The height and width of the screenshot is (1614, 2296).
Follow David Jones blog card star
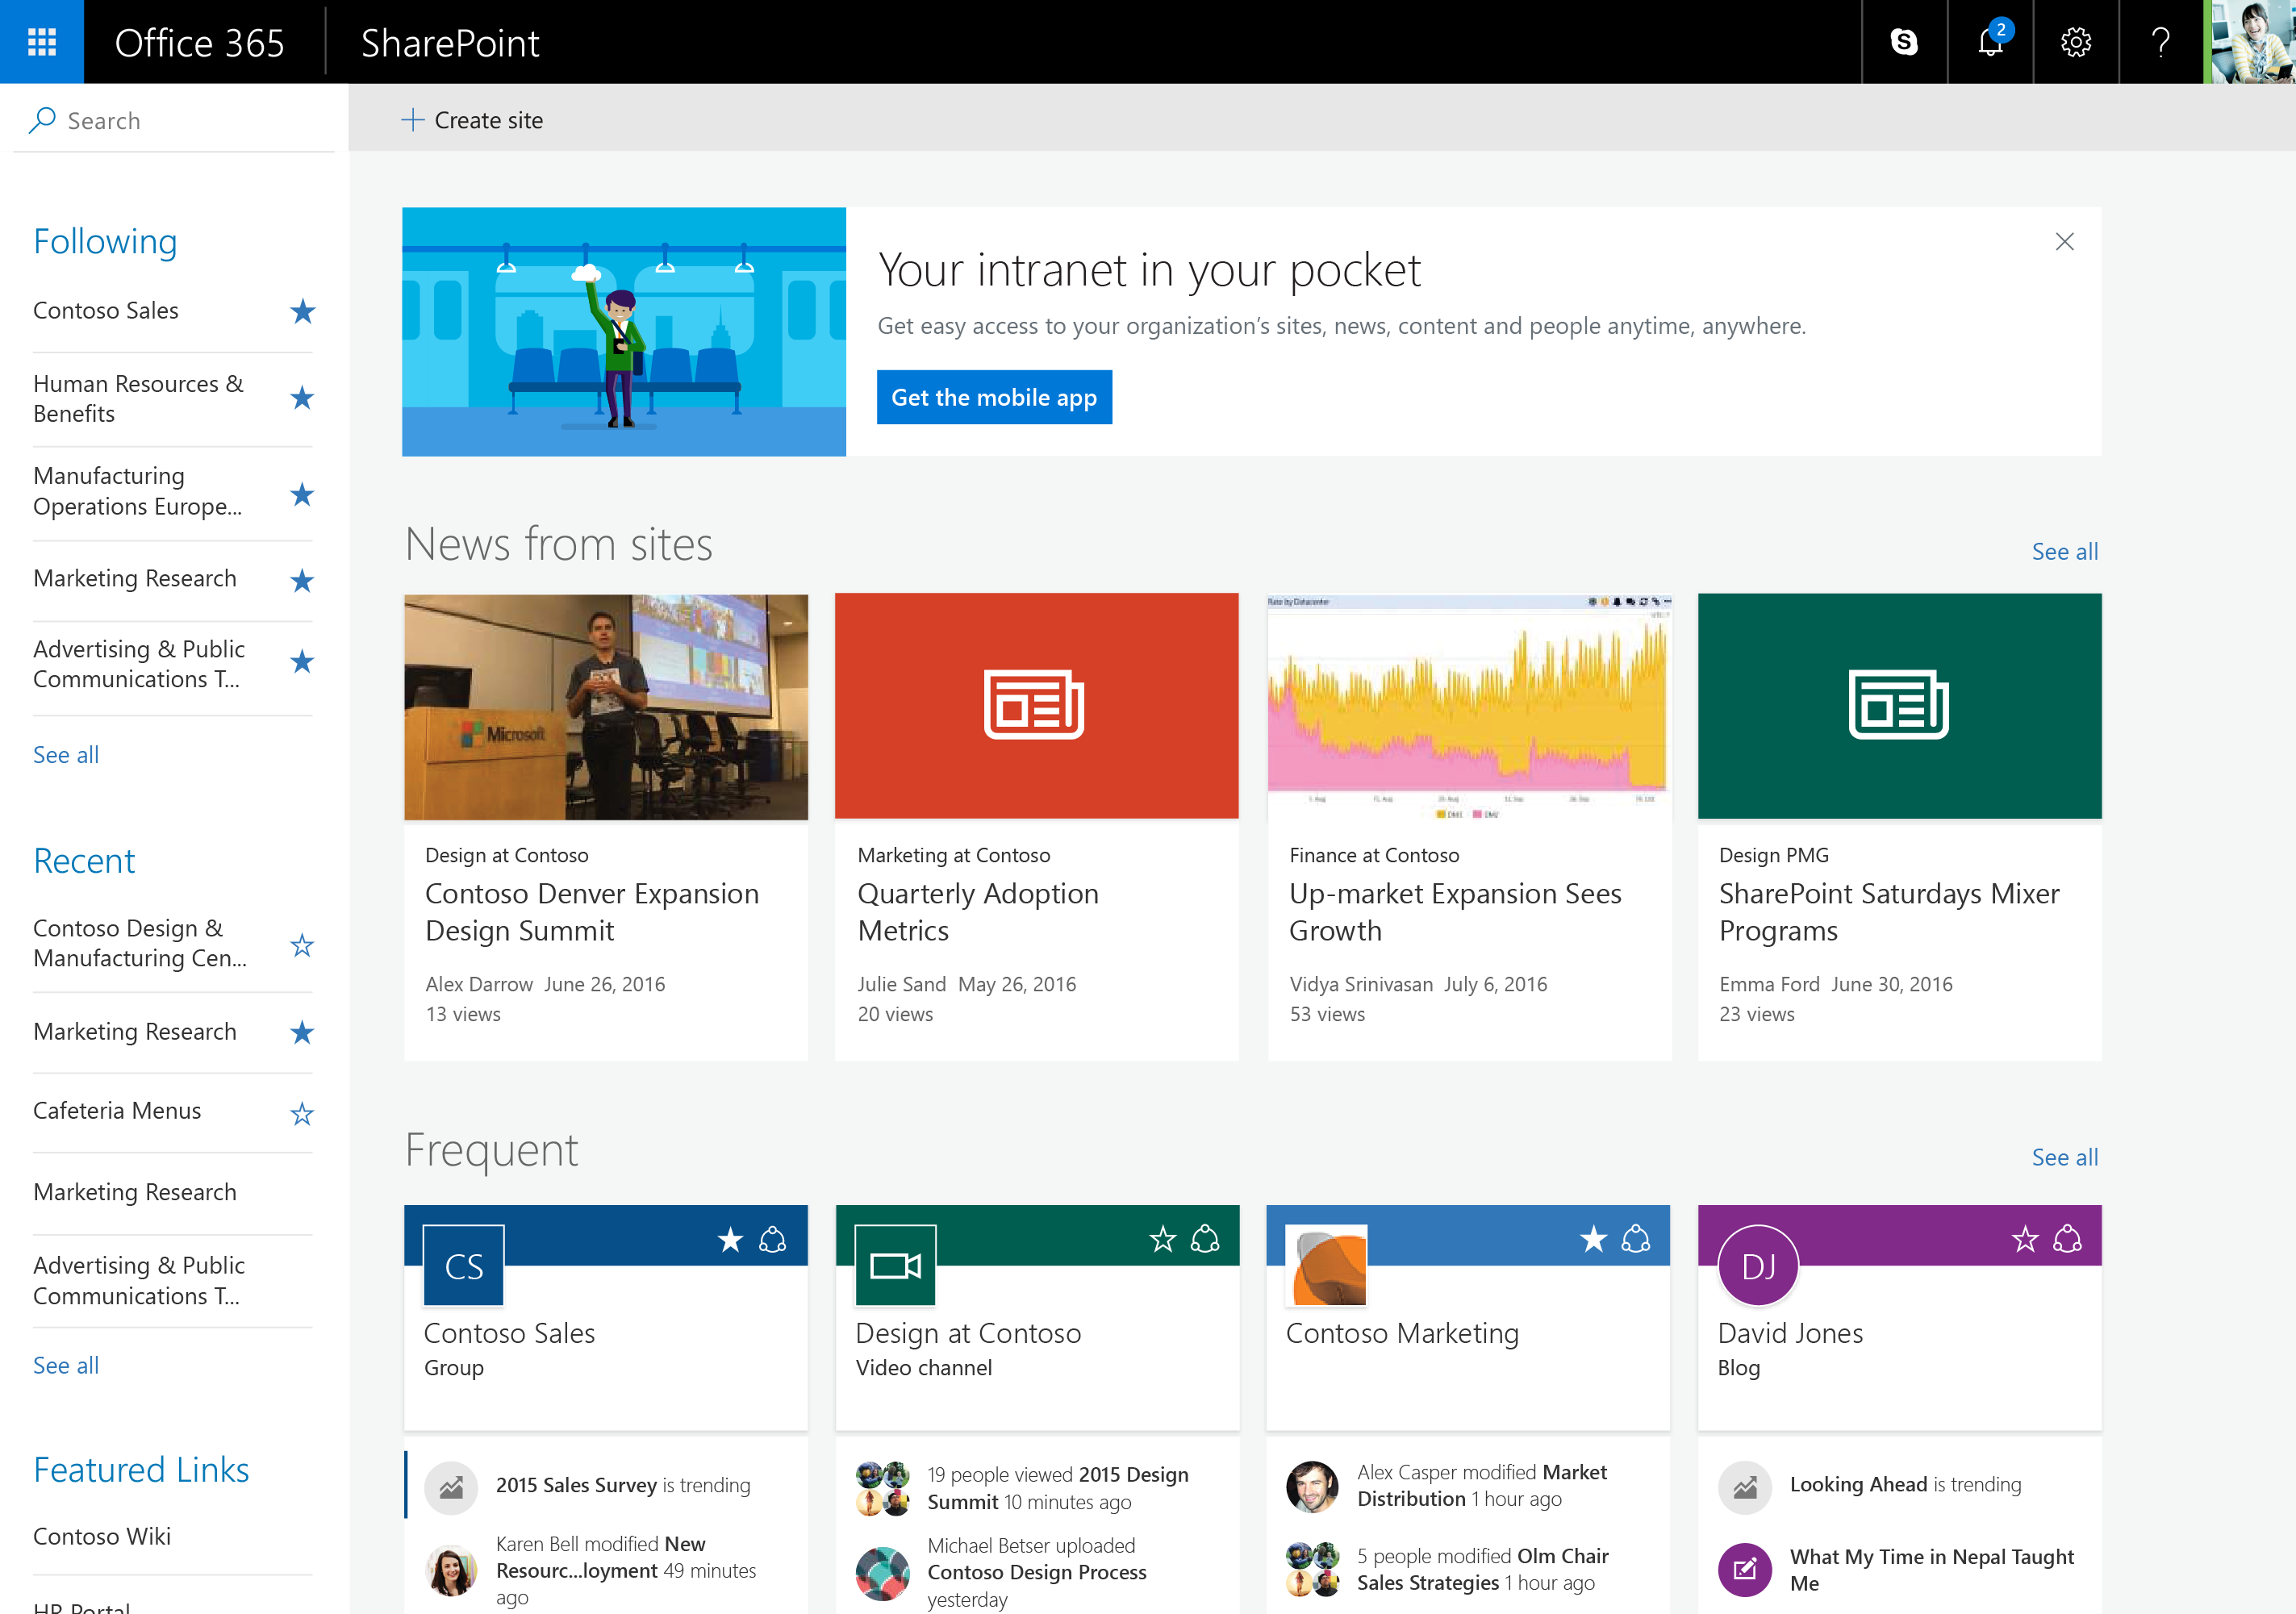tap(2025, 1240)
